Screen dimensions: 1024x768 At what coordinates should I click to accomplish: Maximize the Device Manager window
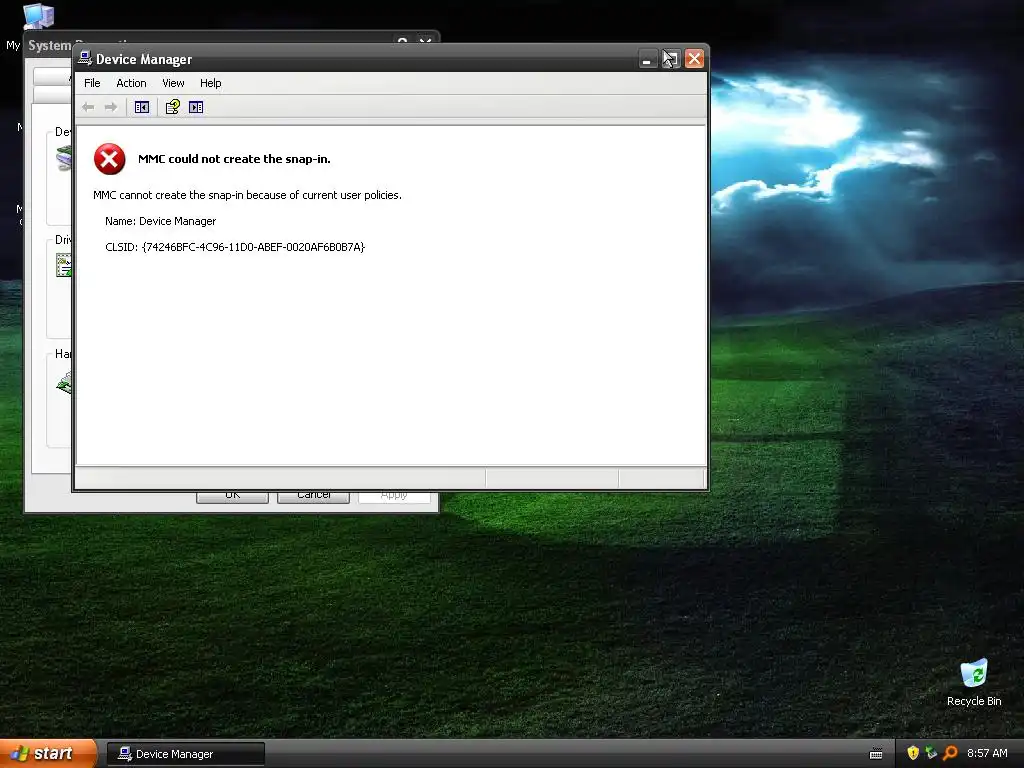click(x=671, y=59)
